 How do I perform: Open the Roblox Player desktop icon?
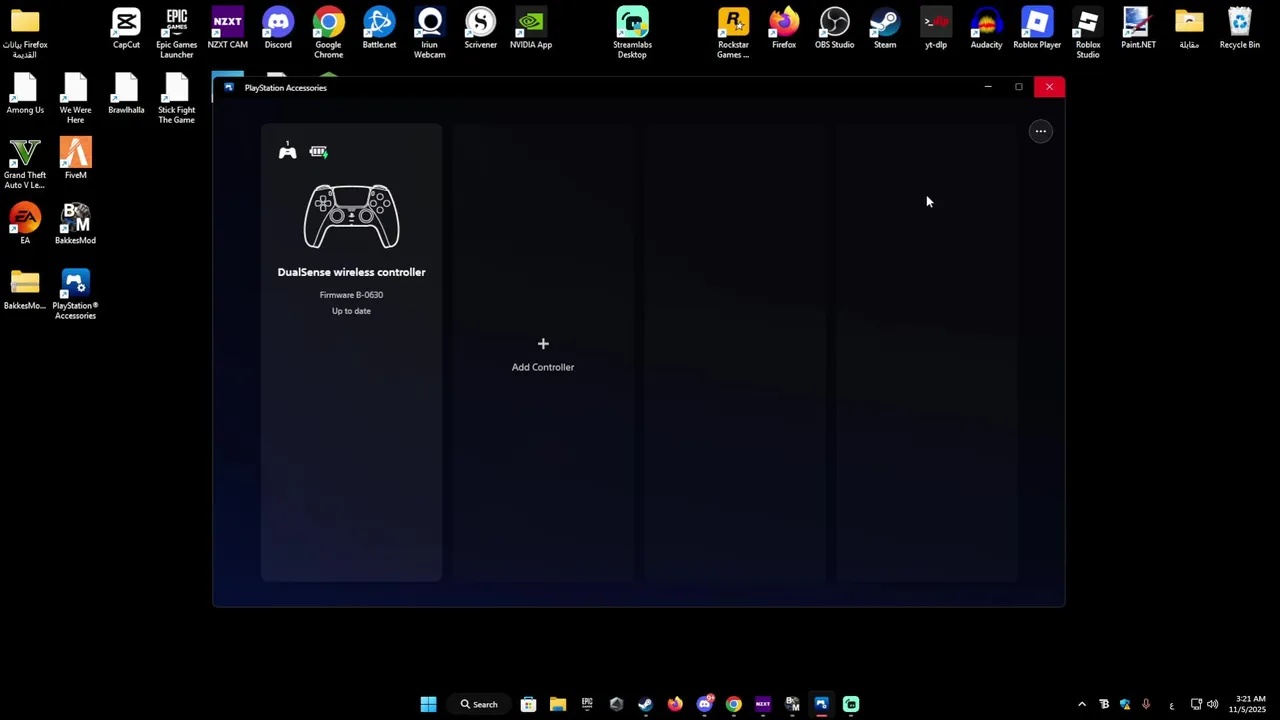(x=1037, y=29)
